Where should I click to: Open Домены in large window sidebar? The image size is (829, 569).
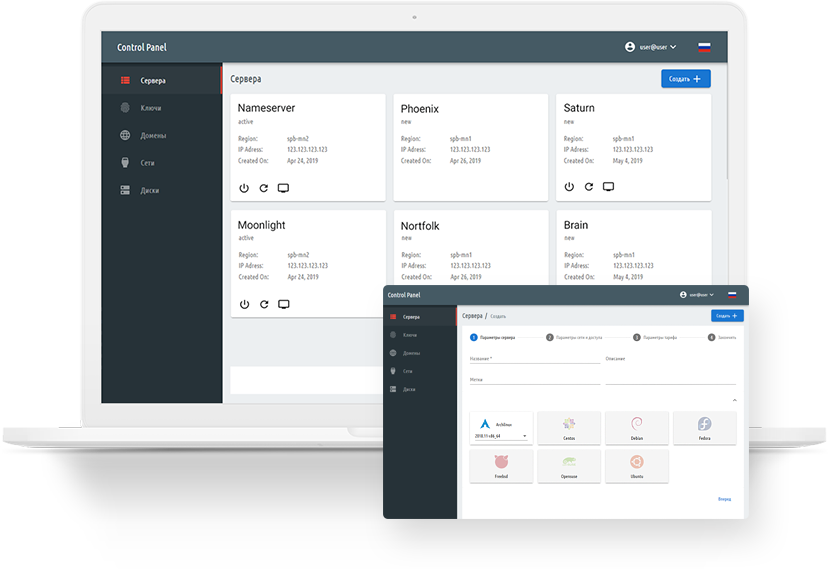click(161, 135)
